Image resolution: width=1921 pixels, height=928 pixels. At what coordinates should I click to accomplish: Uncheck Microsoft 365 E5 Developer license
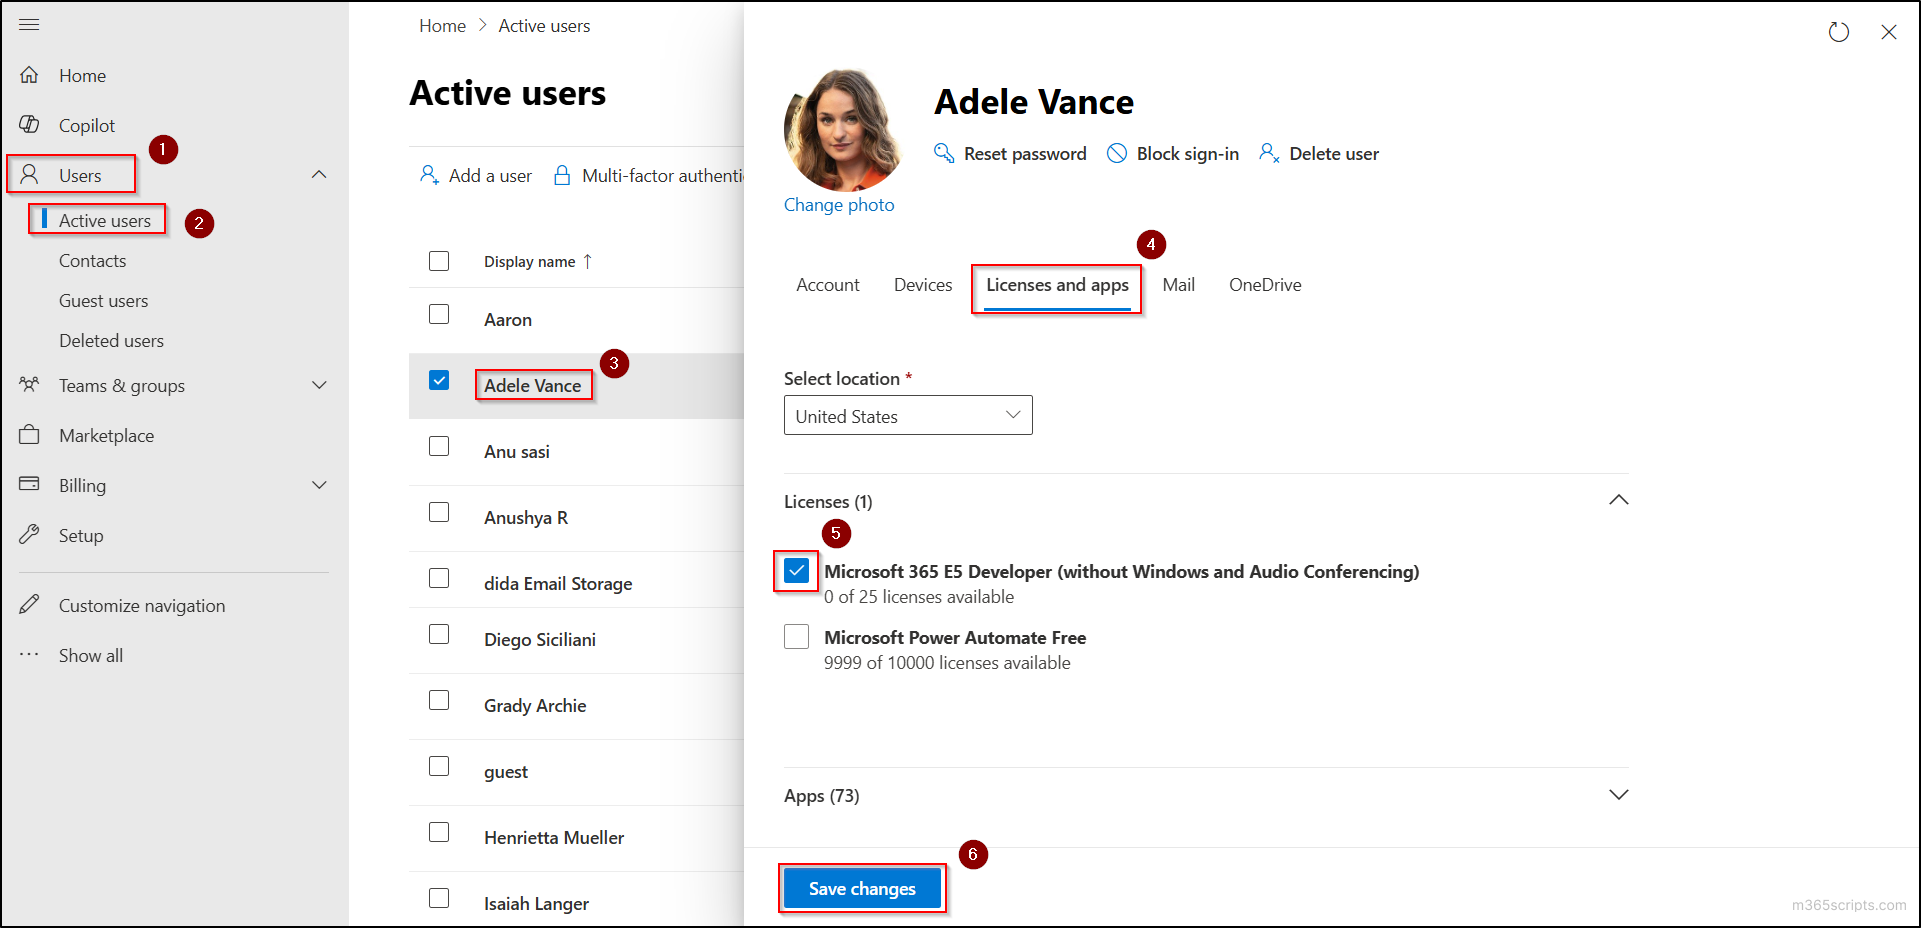coord(796,571)
